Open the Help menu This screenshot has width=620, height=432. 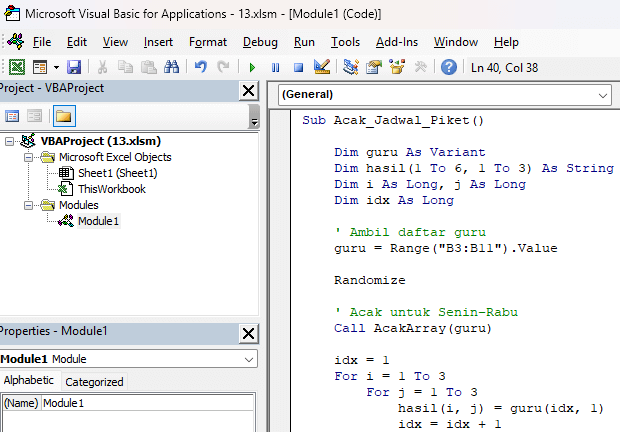point(506,42)
